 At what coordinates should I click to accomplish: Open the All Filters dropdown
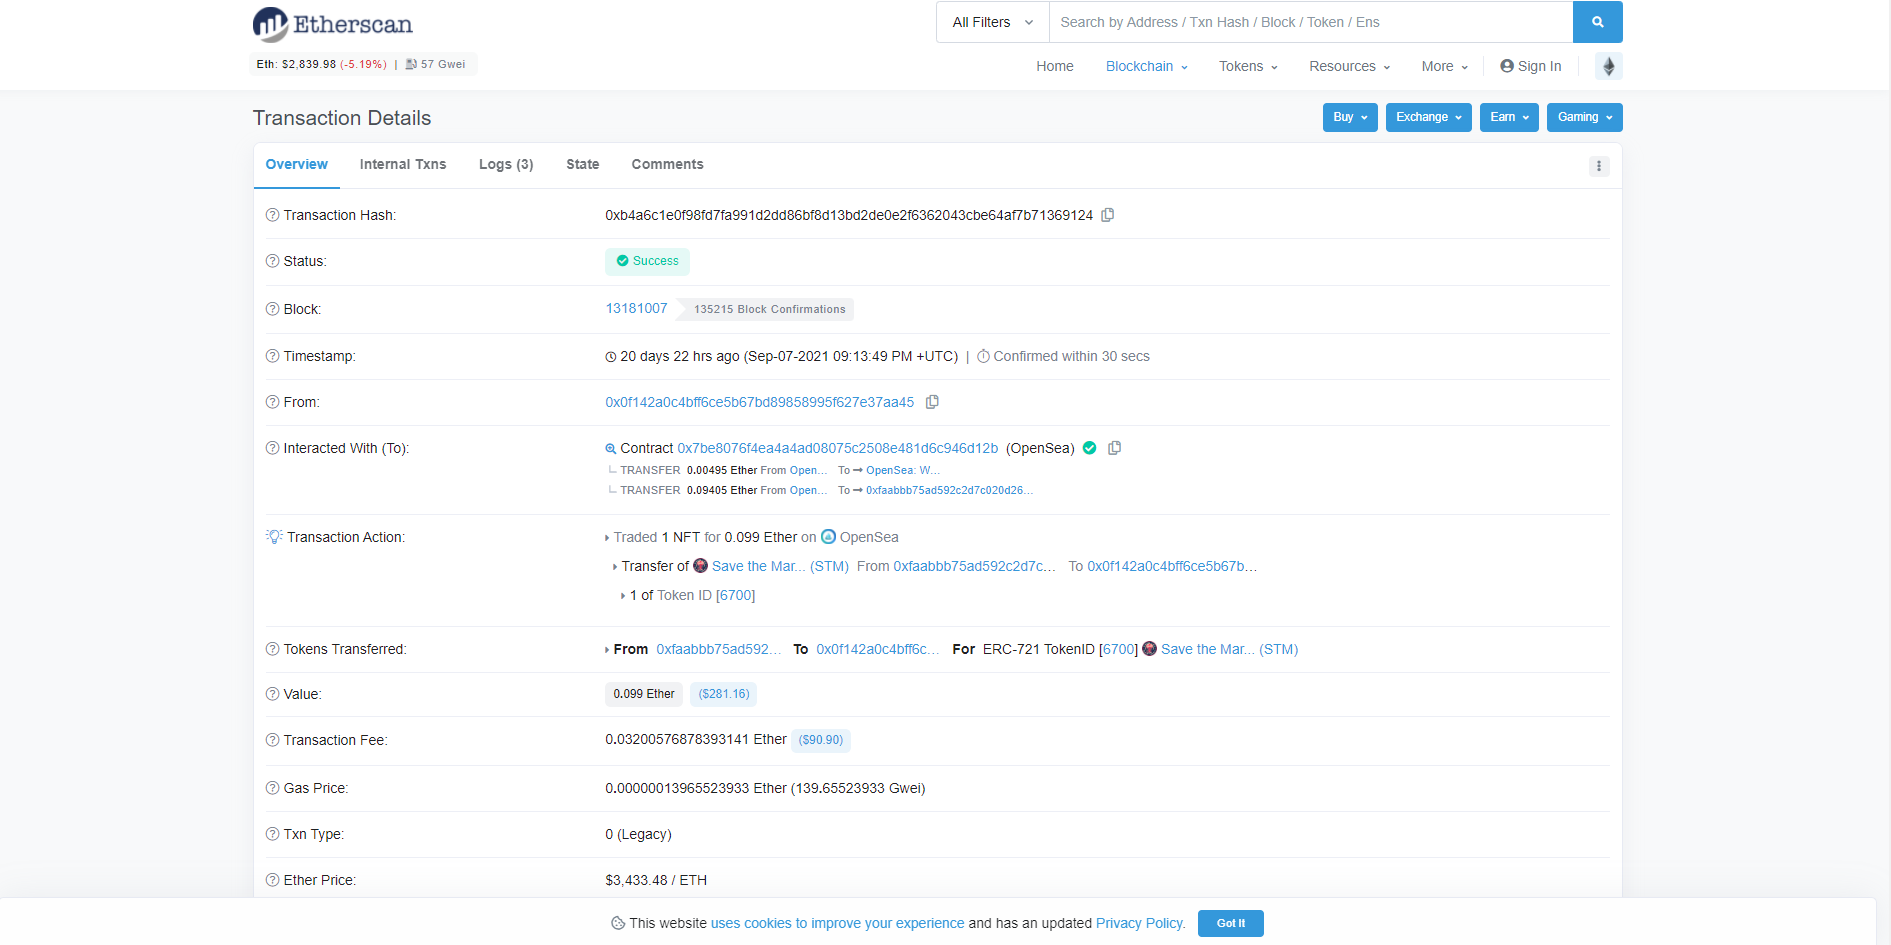[992, 22]
